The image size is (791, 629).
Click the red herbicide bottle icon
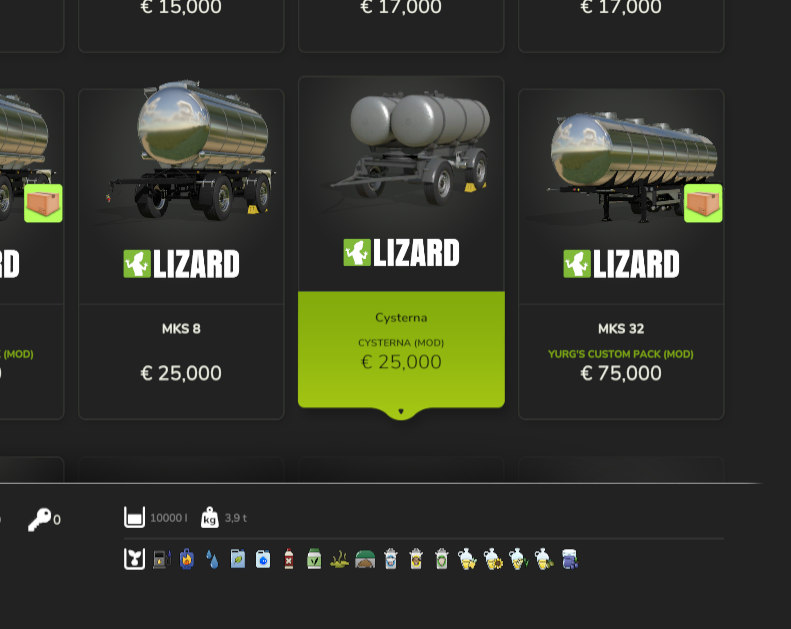289,559
